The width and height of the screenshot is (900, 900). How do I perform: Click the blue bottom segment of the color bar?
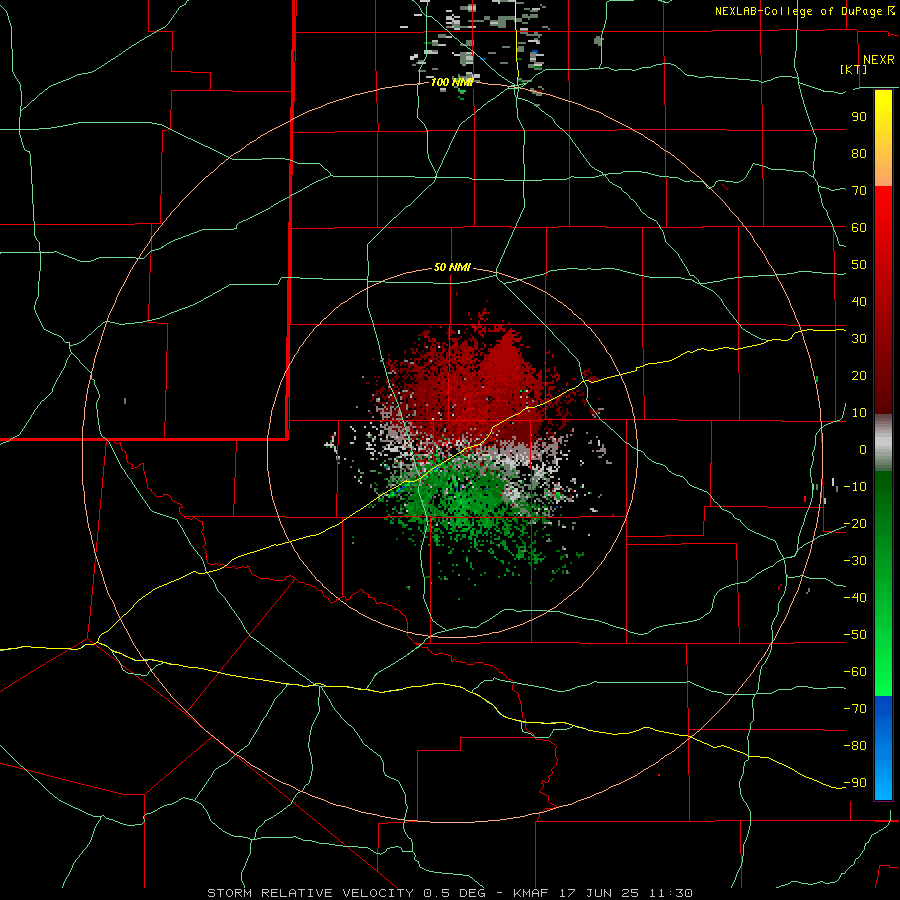pos(883,748)
